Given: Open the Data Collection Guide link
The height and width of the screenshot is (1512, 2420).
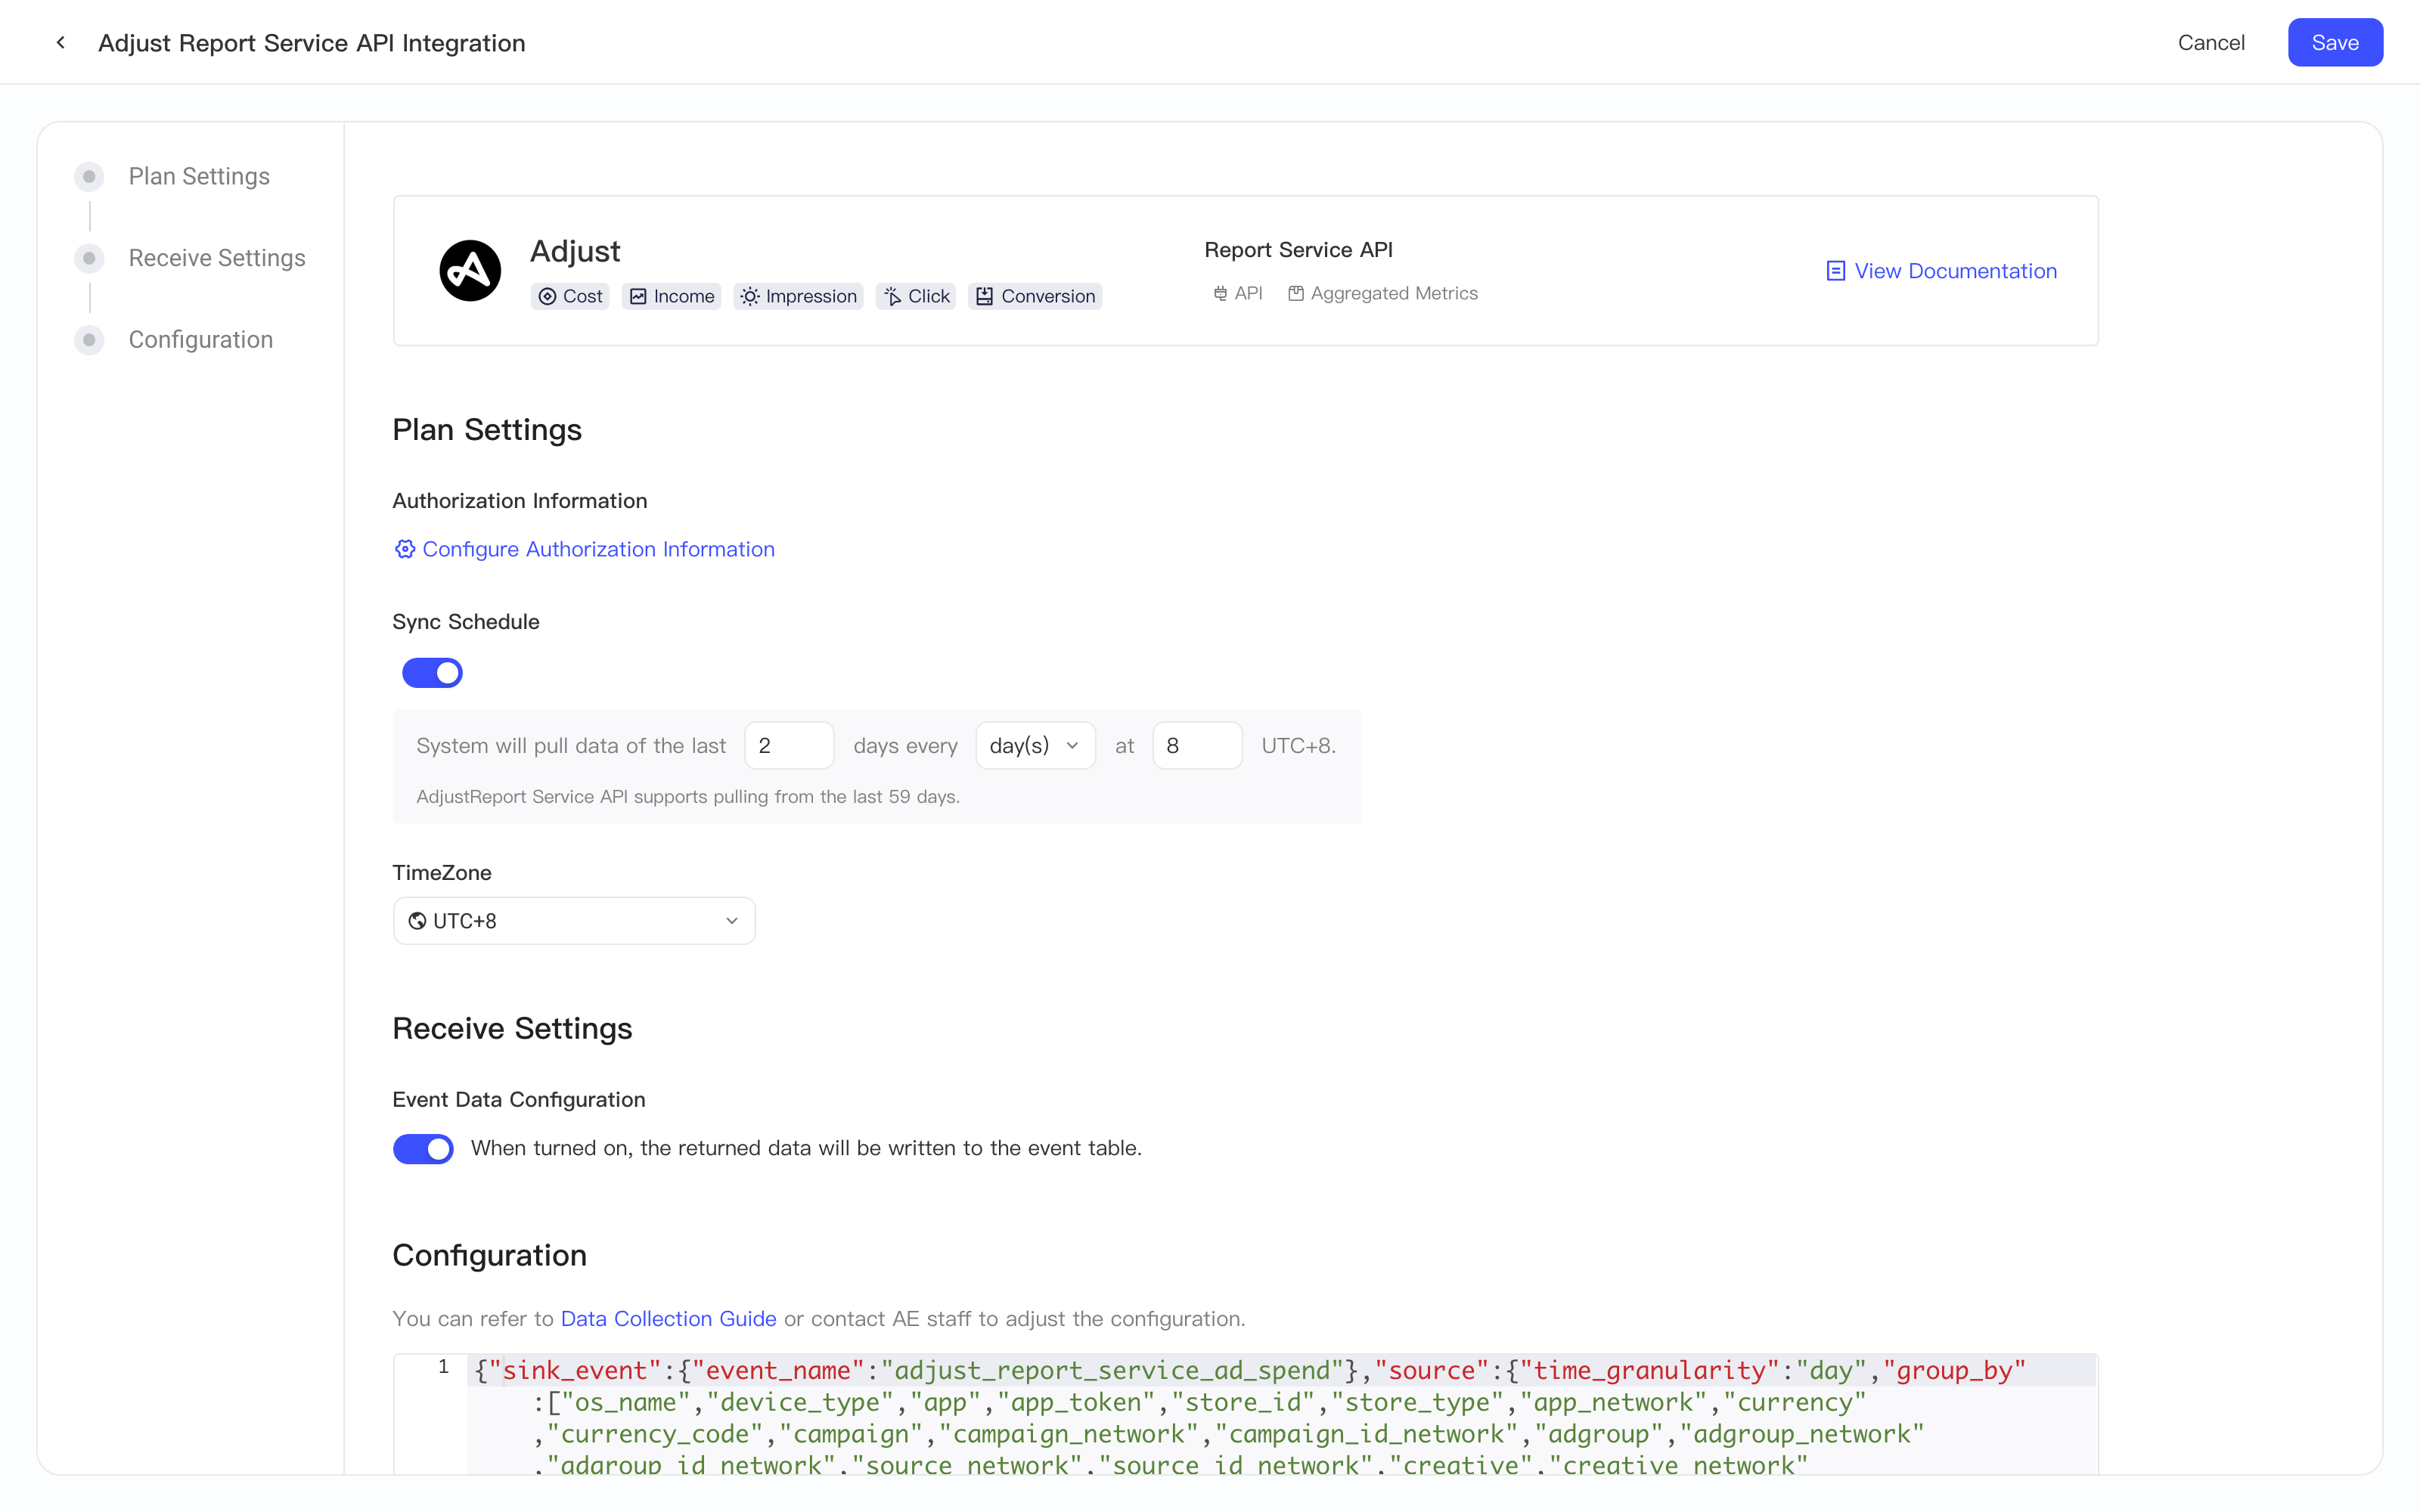Looking at the screenshot, I should [x=668, y=1319].
